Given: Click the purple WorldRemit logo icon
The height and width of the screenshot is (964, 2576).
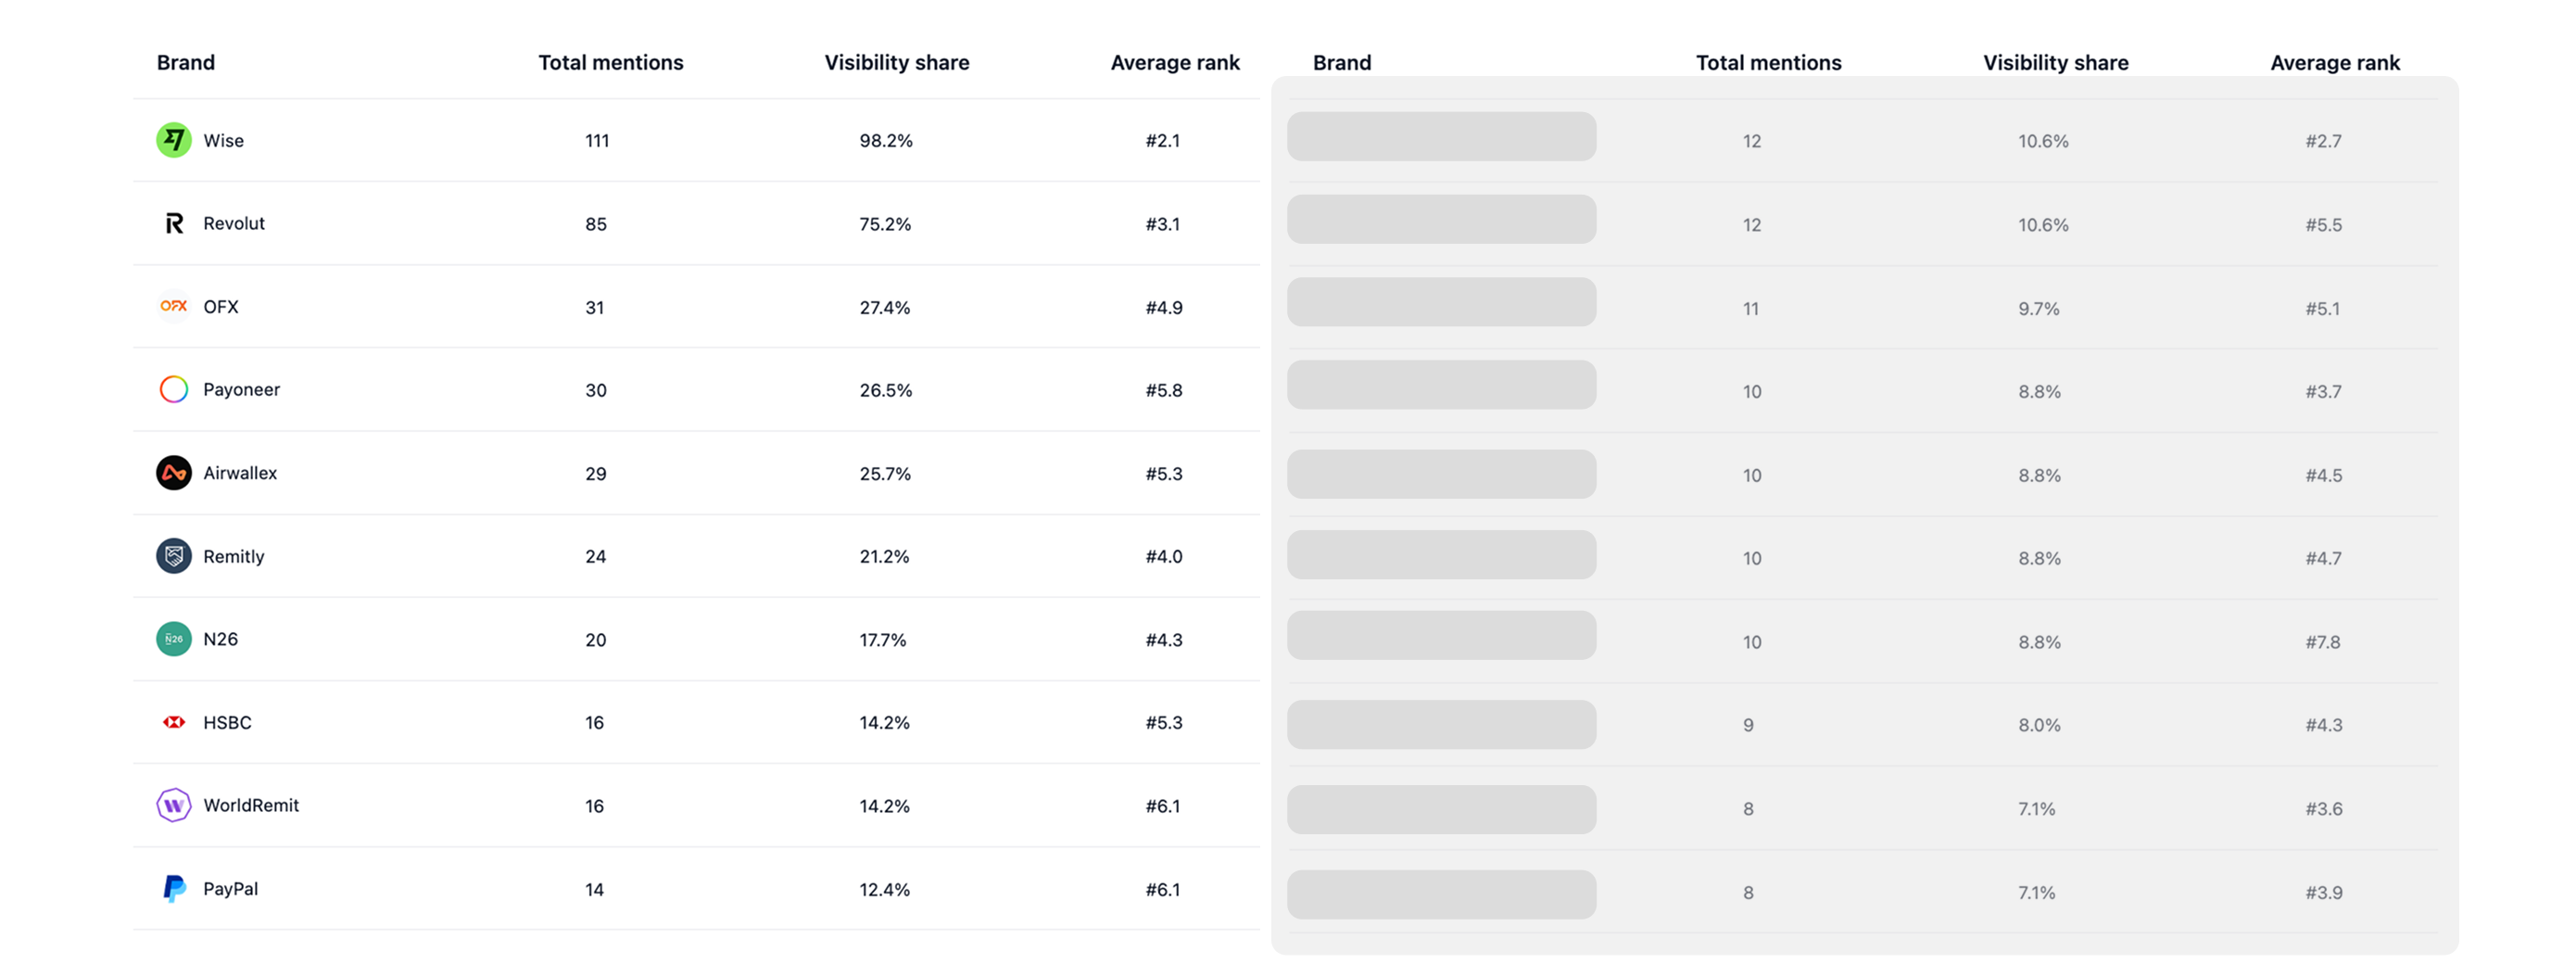Looking at the screenshot, I should tap(174, 805).
